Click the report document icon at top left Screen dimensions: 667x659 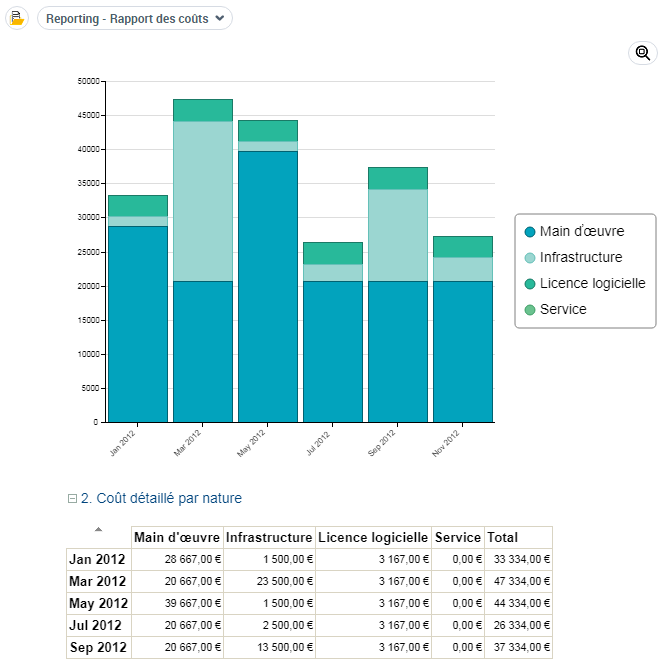pos(16,18)
